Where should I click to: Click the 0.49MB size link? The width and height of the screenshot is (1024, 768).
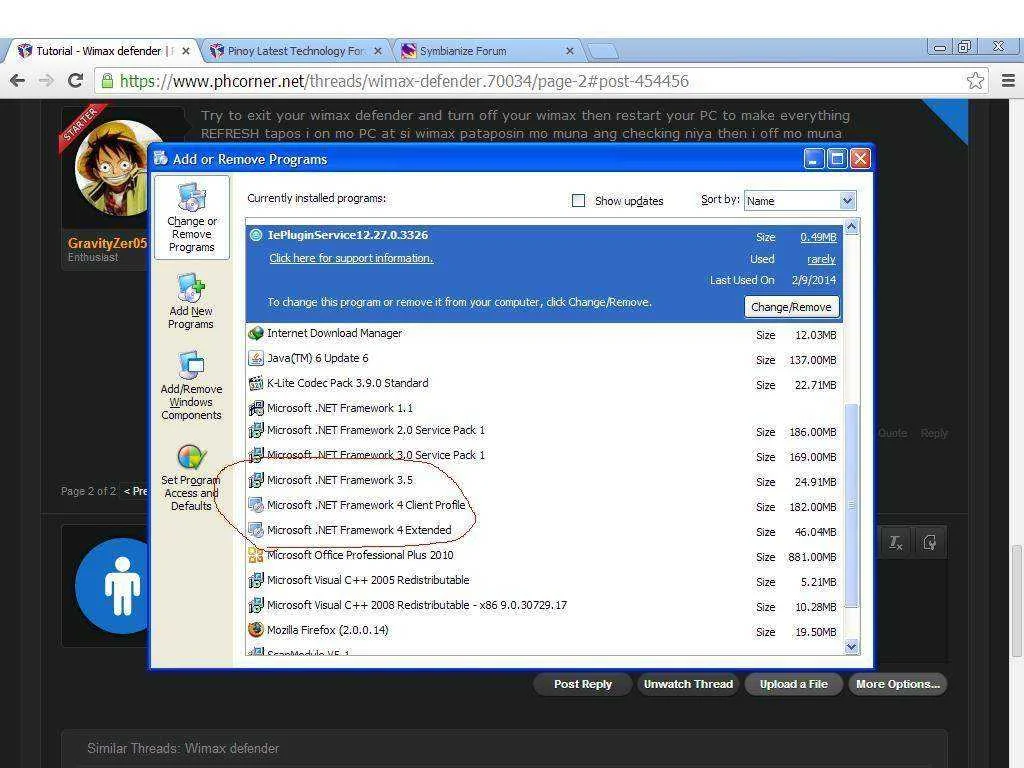(x=818, y=237)
